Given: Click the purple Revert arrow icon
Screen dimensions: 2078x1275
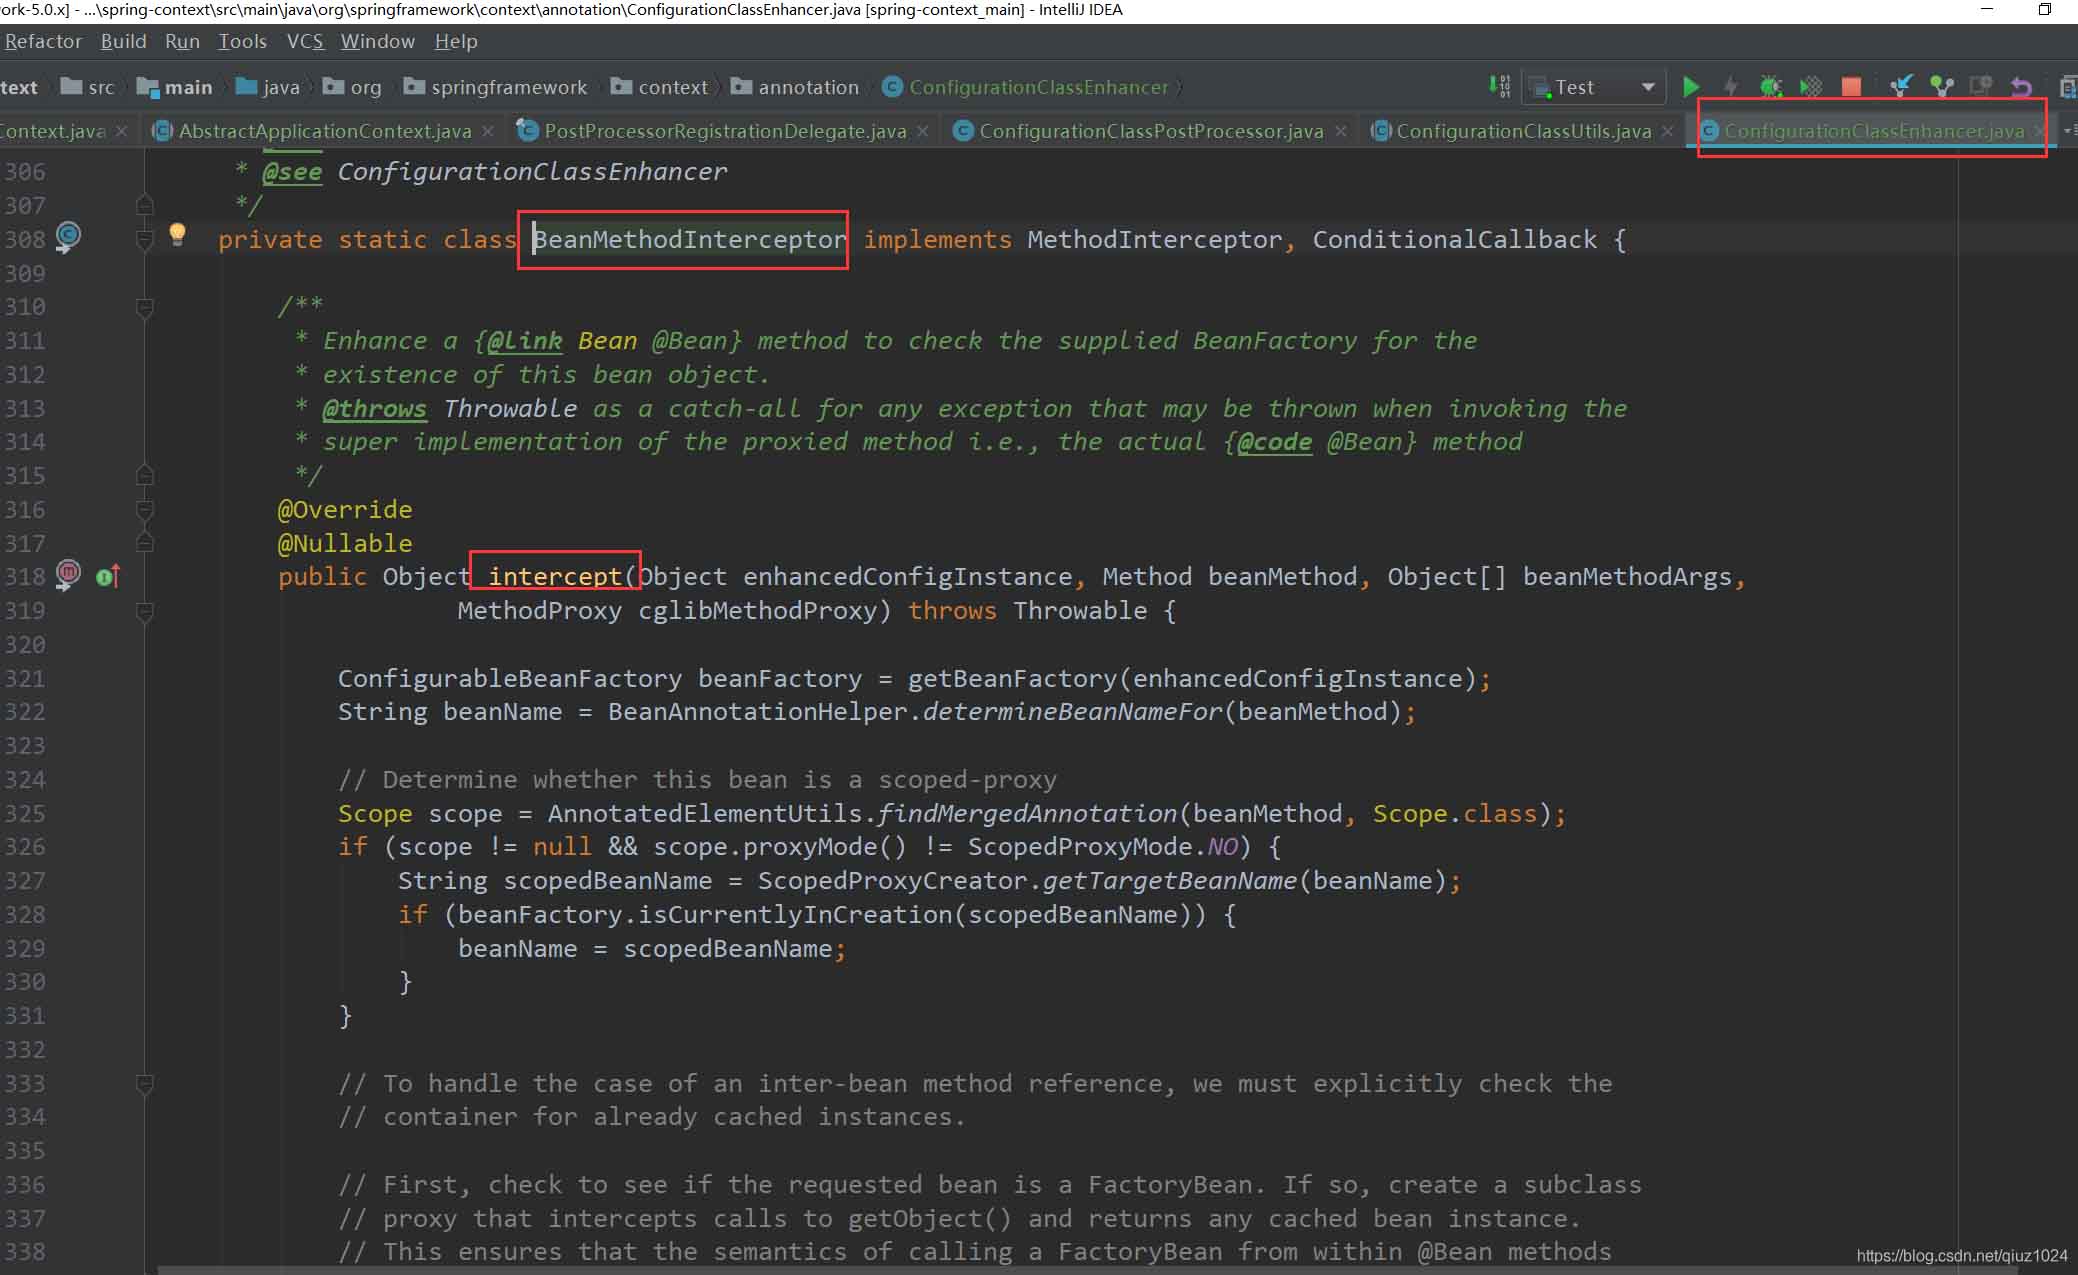Looking at the screenshot, I should coord(2021,87).
